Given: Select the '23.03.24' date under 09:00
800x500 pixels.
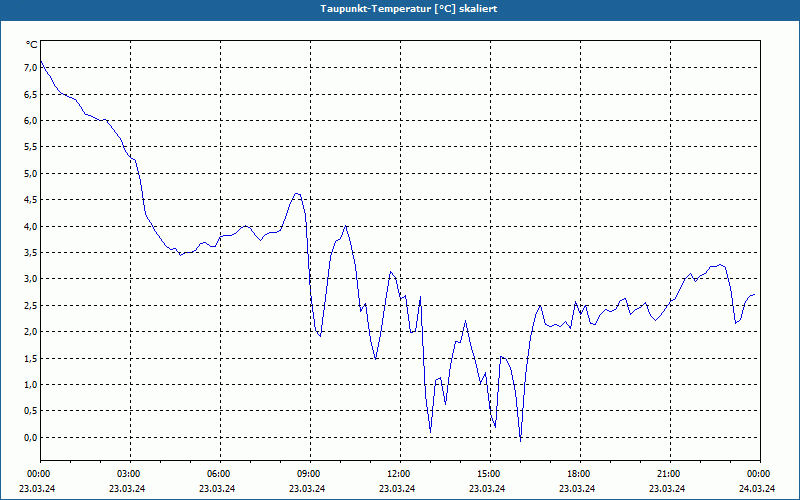Looking at the screenshot, I should tap(307, 488).
